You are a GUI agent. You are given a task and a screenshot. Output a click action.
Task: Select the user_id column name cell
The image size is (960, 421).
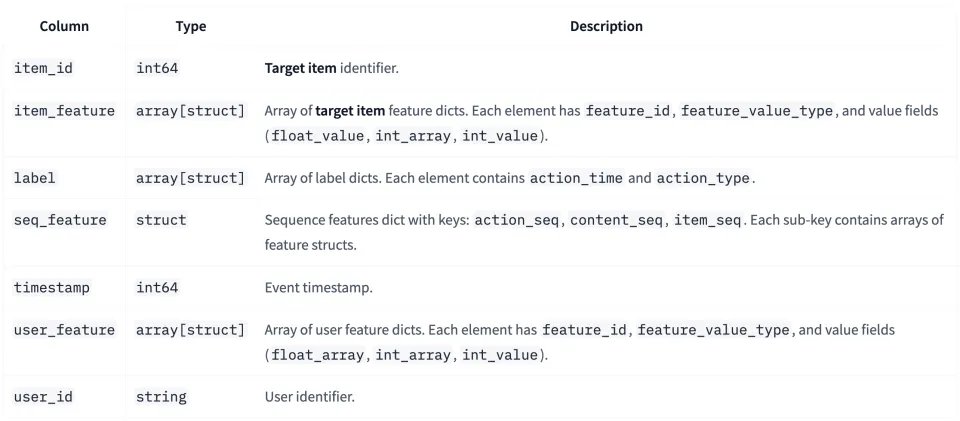pyautogui.click(x=43, y=397)
